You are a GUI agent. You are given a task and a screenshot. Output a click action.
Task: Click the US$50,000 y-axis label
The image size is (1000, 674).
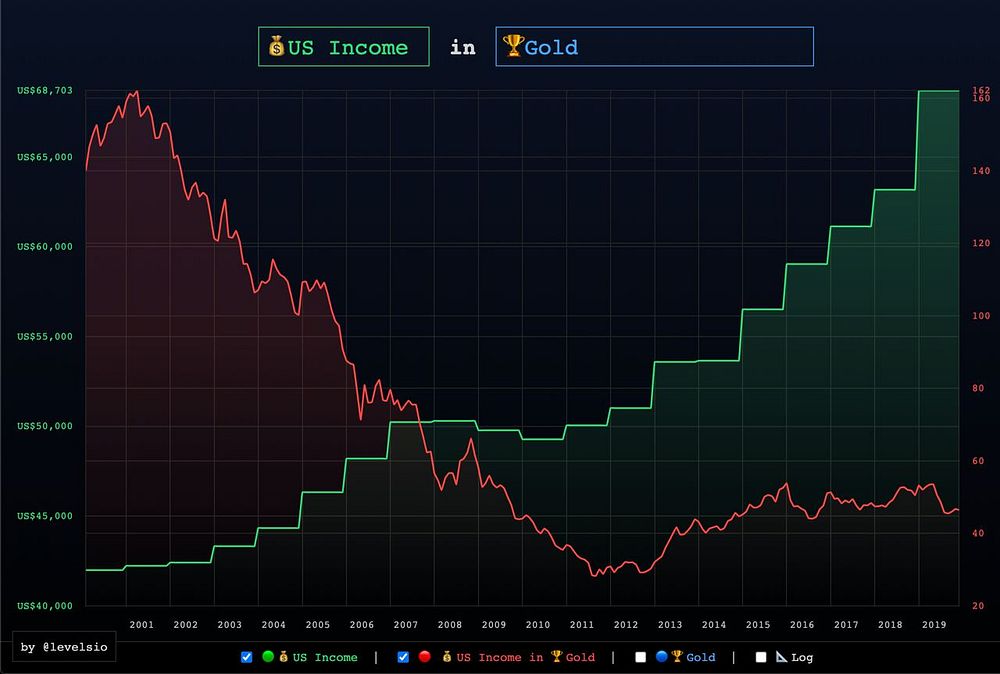click(45, 426)
